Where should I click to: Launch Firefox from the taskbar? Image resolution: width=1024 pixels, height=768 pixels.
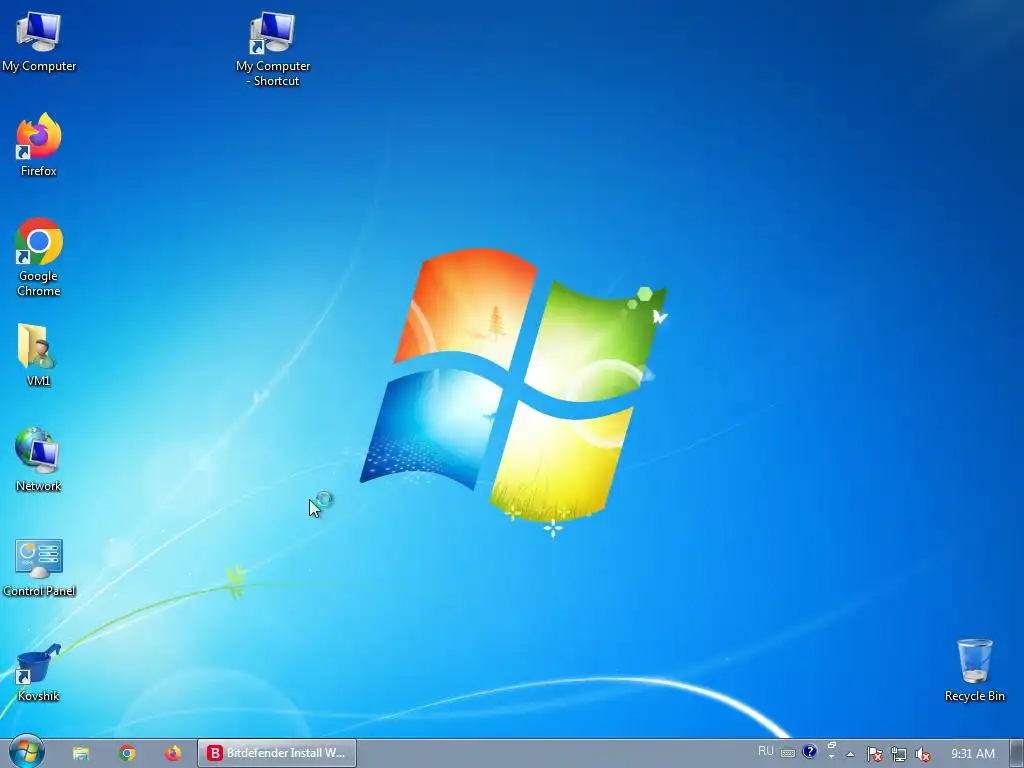tap(173, 754)
